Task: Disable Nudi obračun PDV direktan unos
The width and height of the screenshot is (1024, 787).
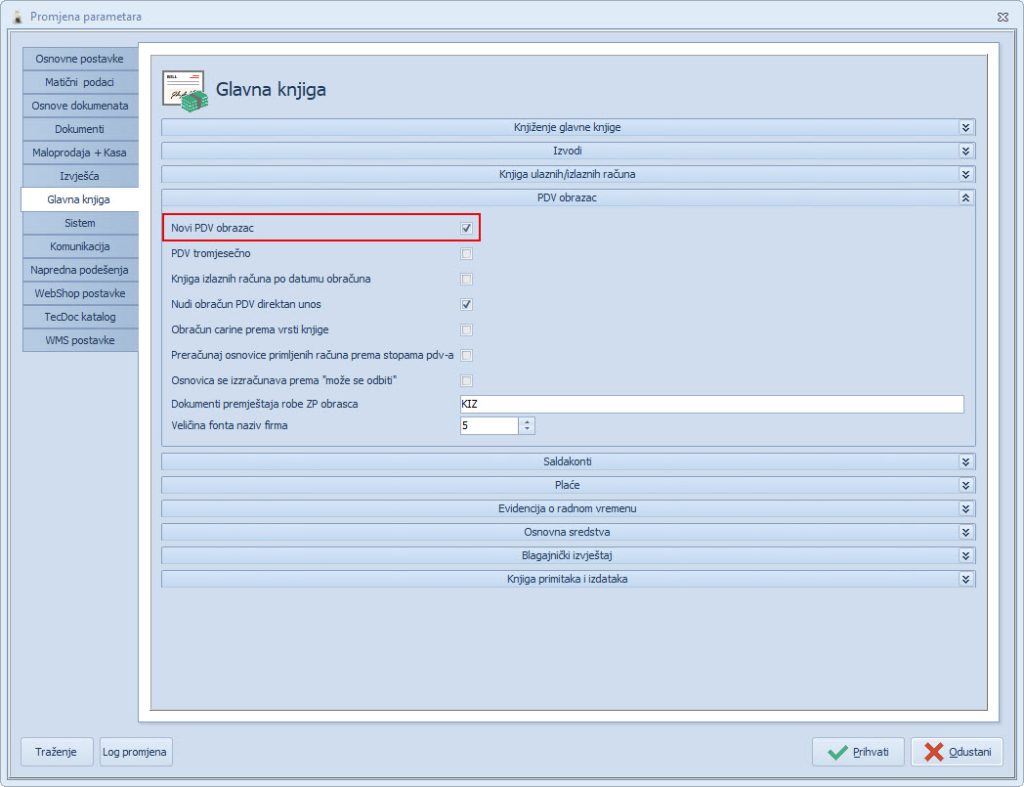Action: pos(466,304)
